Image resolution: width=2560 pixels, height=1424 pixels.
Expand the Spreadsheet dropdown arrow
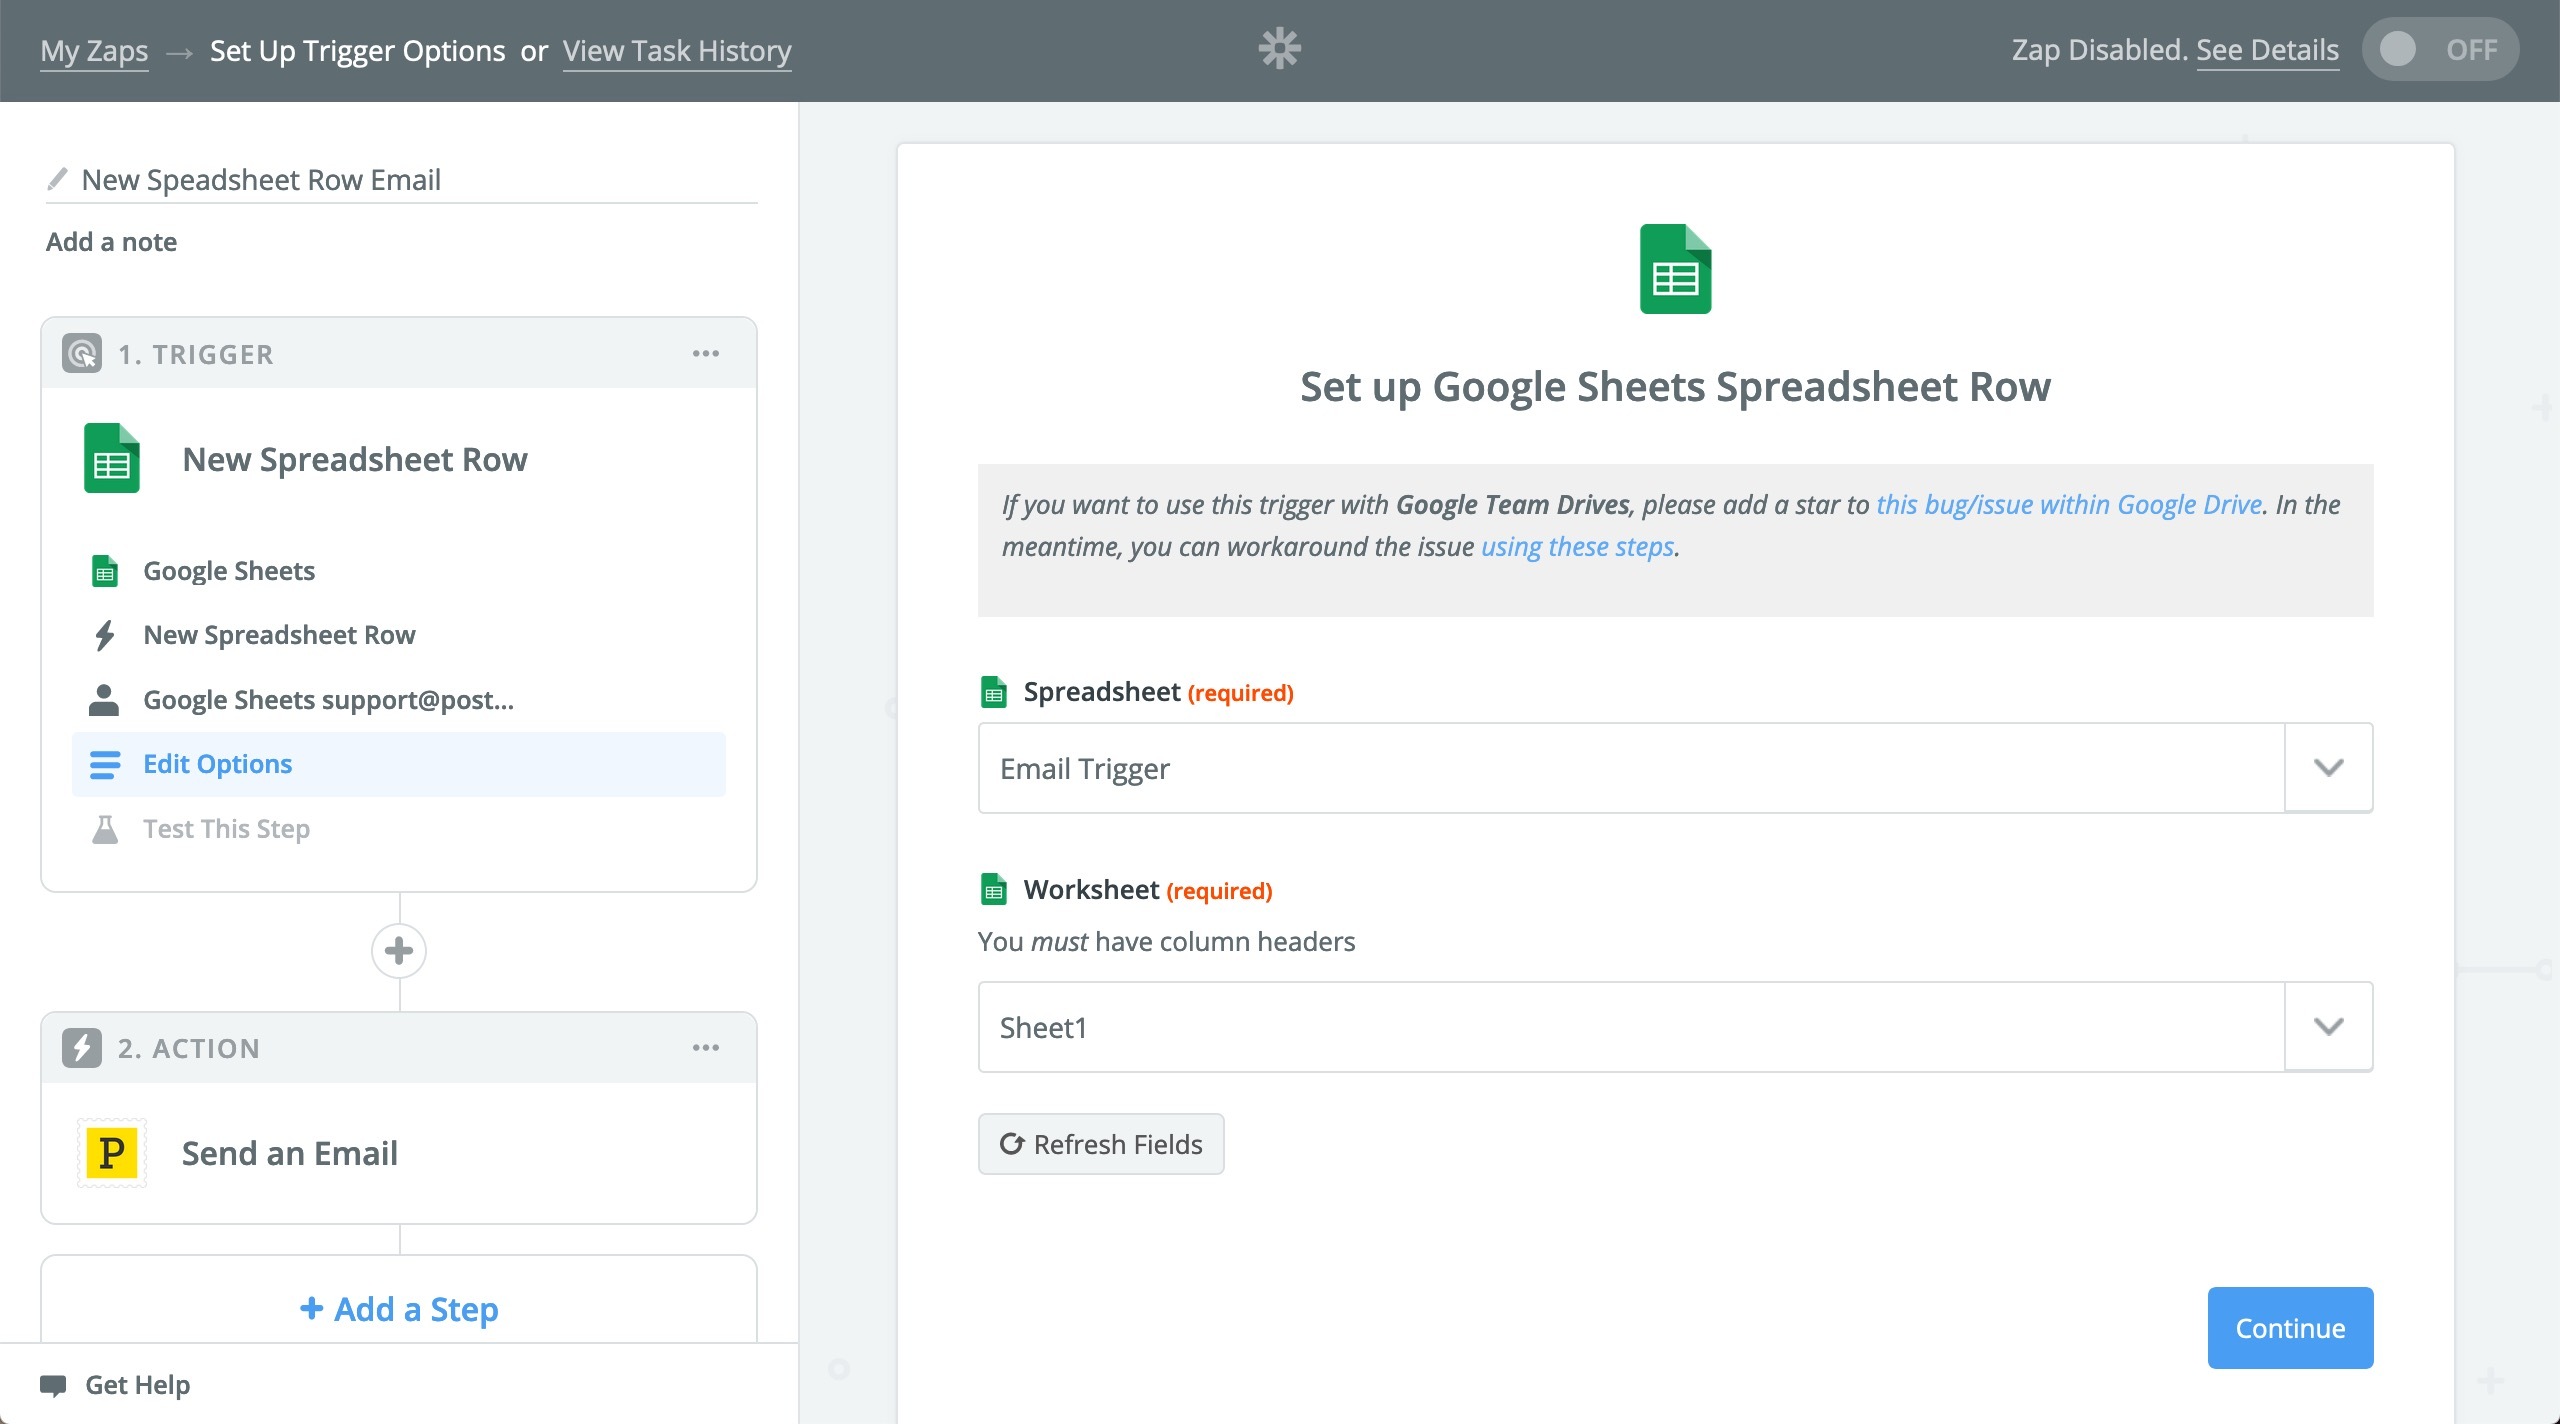[2329, 768]
